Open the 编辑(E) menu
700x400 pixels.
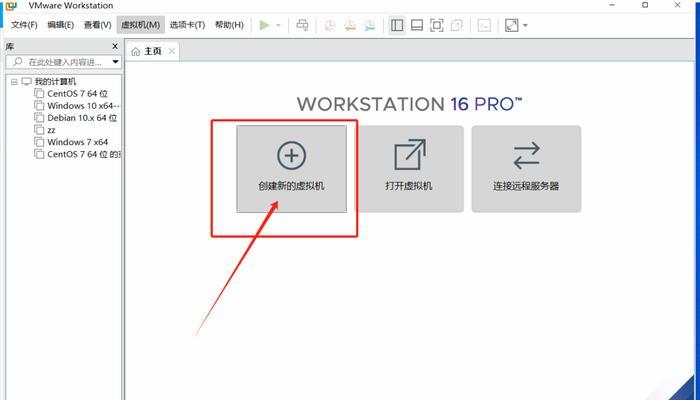click(60, 25)
